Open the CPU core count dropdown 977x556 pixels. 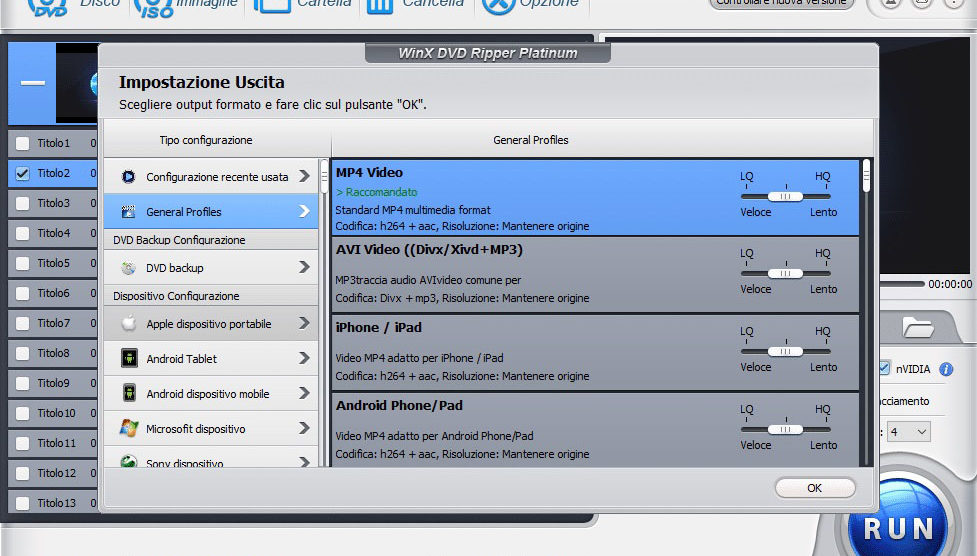(908, 431)
